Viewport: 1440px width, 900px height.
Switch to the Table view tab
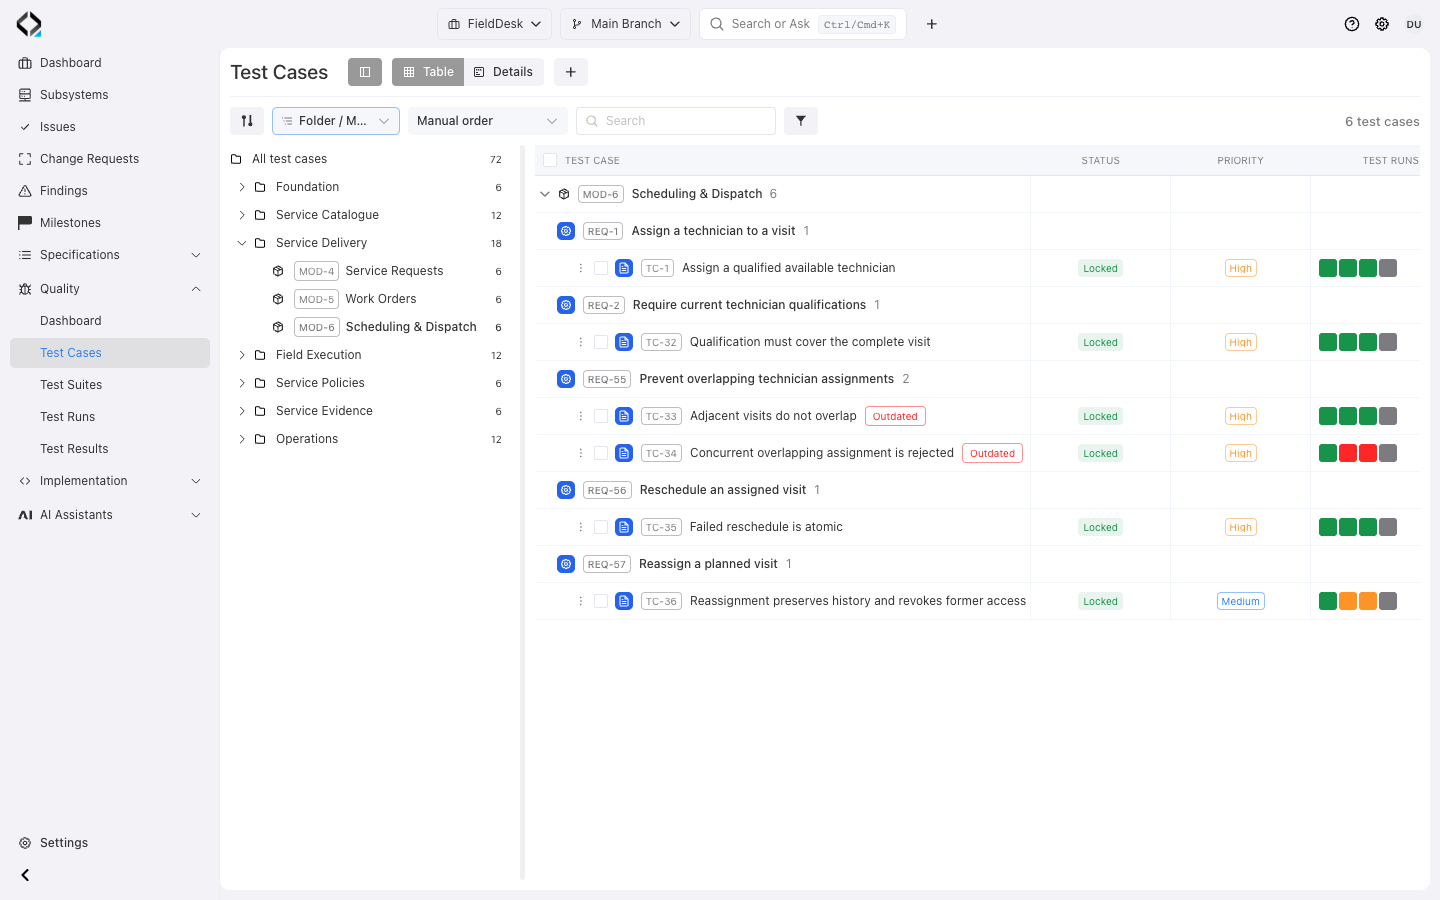click(x=428, y=72)
